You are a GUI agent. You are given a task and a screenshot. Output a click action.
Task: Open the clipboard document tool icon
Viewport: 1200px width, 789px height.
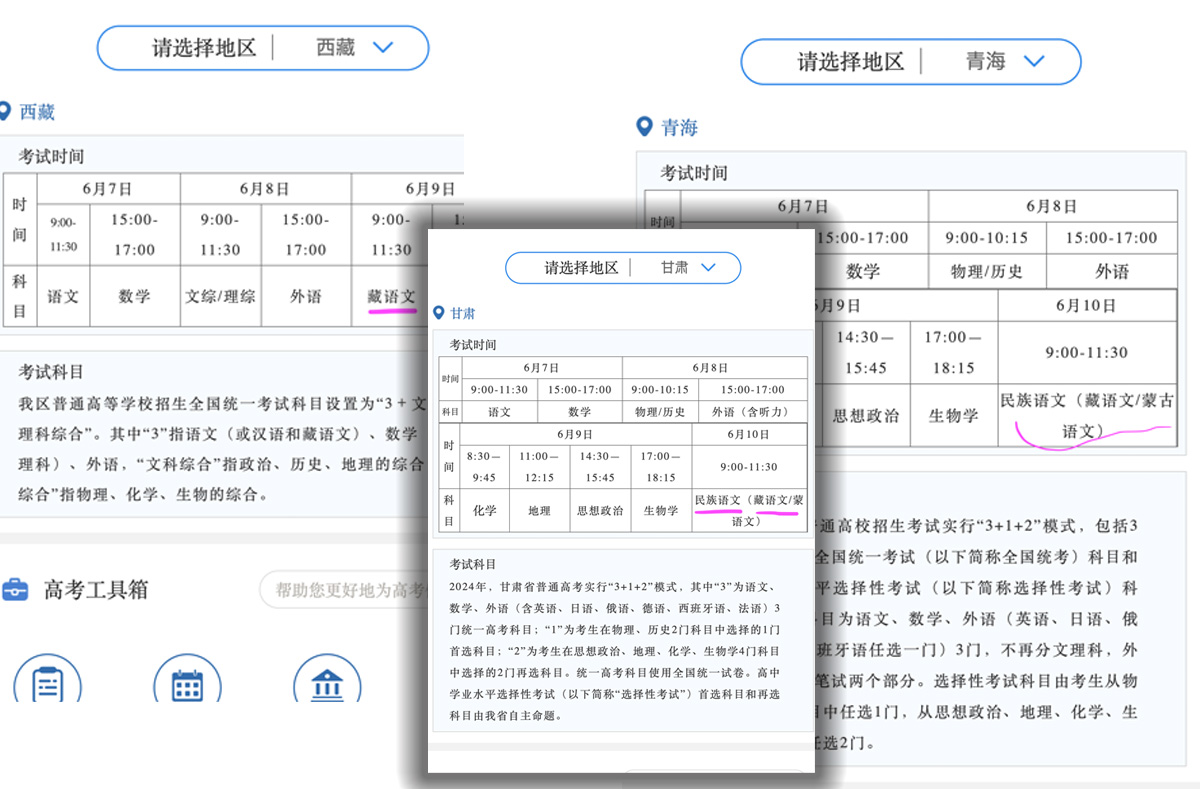pos(47,684)
